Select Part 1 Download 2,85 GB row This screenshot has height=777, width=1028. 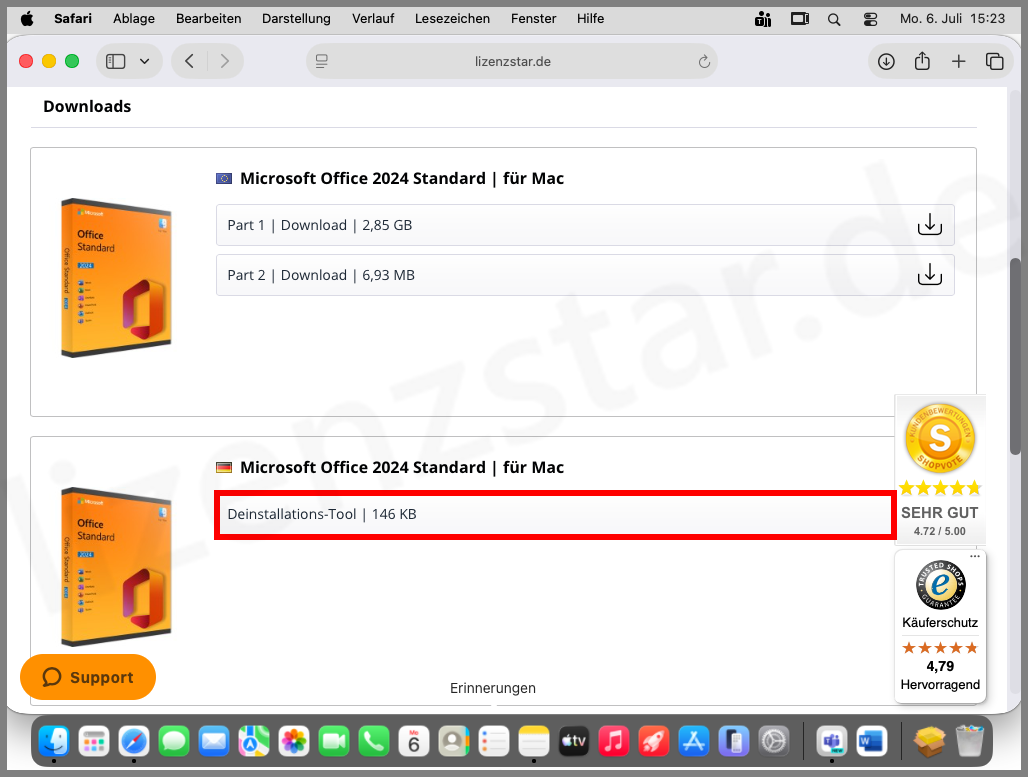[585, 225]
